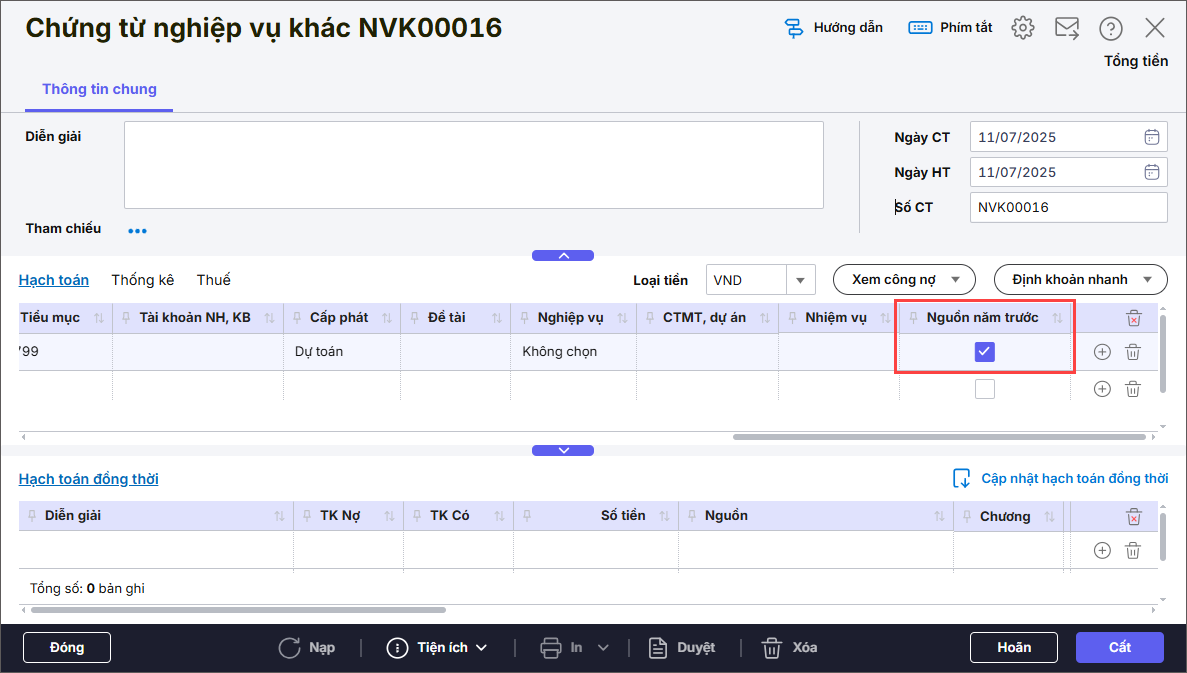Add row after the Dự toán line
Screen dimensions: 1187x673
pos(1102,352)
